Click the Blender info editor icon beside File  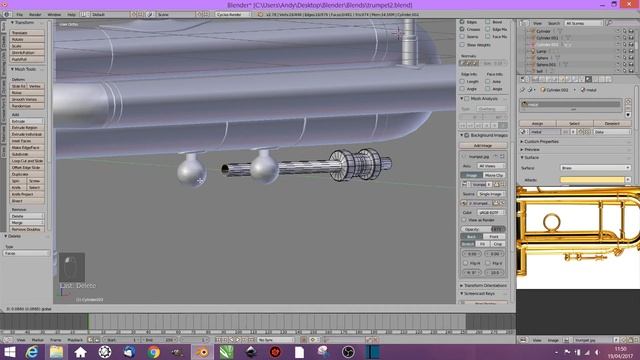click(x=7, y=14)
